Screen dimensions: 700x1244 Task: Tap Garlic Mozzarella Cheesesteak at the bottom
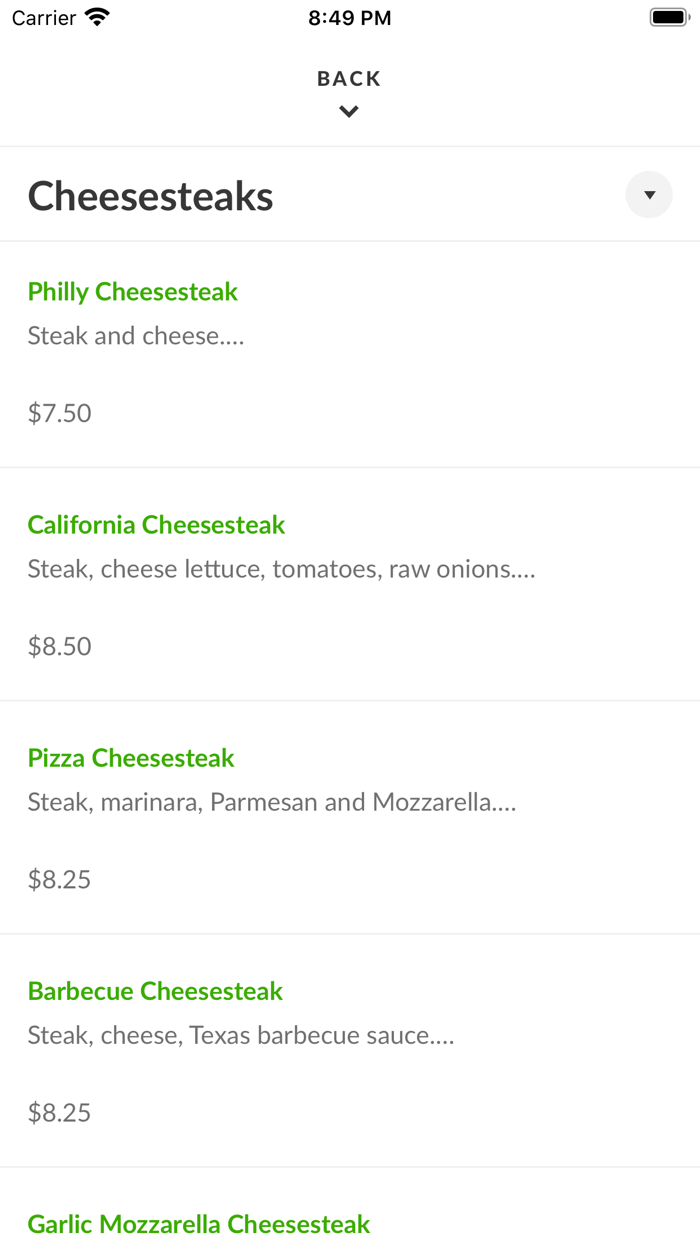click(198, 1223)
